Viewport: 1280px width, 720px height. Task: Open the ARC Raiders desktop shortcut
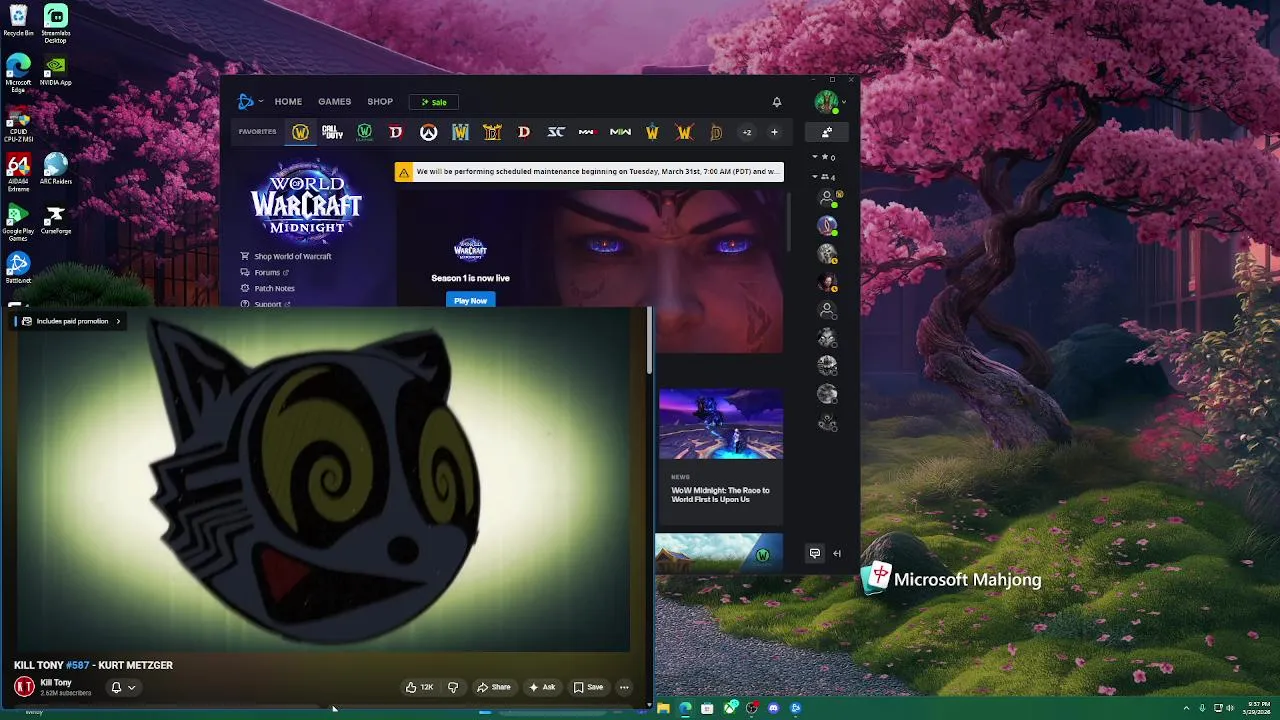pos(56,169)
